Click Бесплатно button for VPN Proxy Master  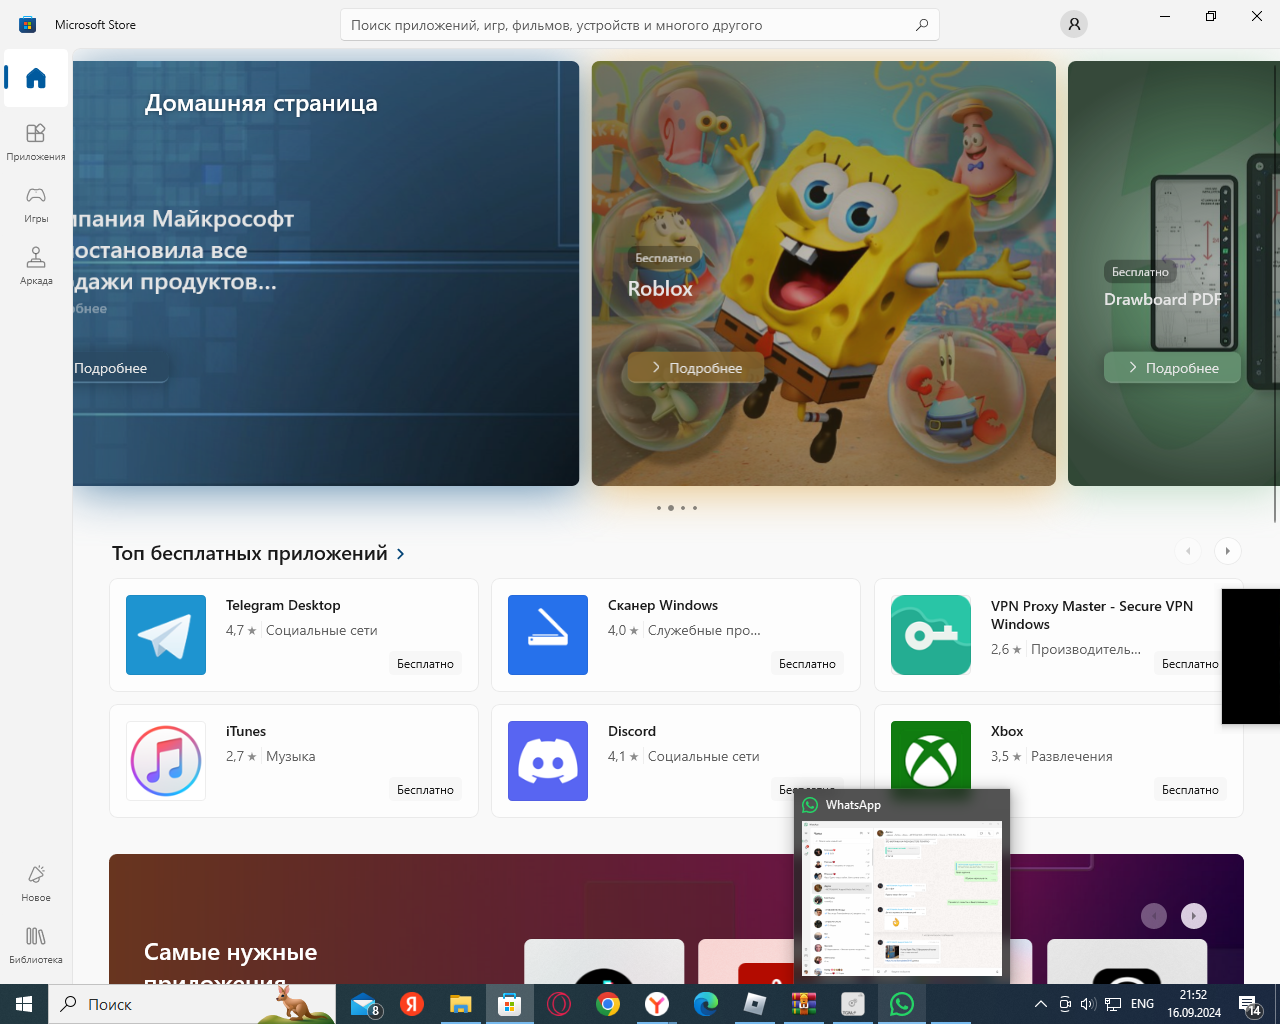coord(1190,664)
